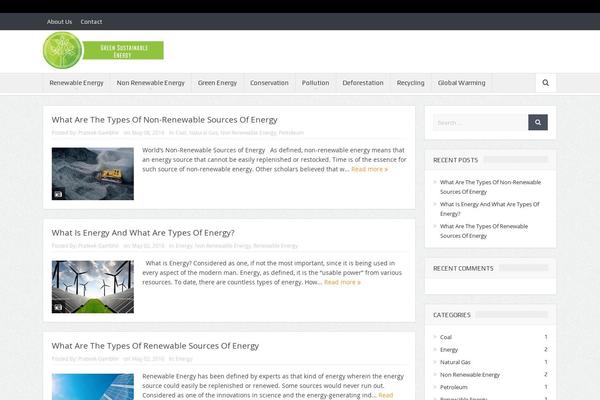This screenshot has height=400, width=600.
Task: Open the Petroleum category in sidebar
Action: coord(454,387)
